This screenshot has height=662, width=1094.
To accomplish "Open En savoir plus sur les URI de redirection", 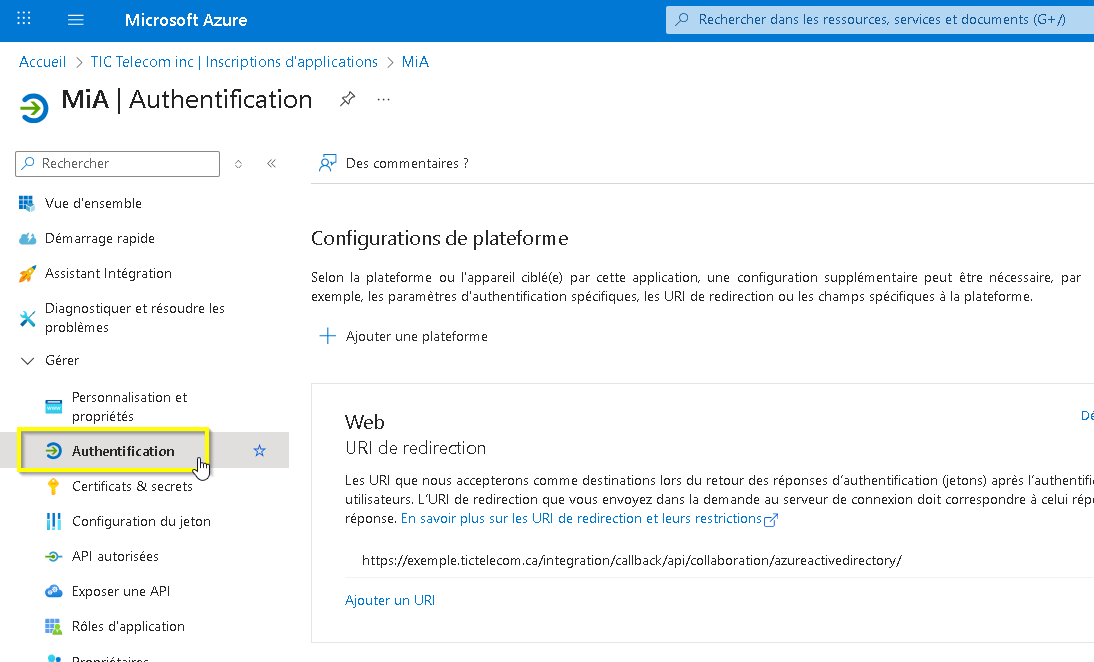I will [x=581, y=518].
